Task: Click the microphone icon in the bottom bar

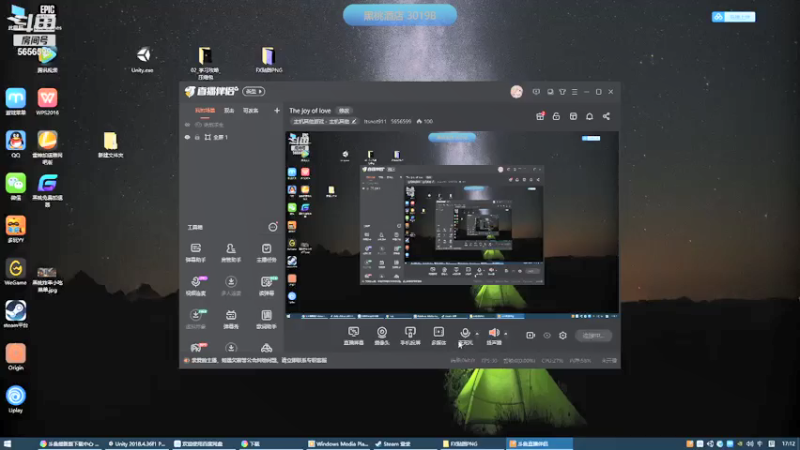Action: pyautogui.click(x=465, y=333)
